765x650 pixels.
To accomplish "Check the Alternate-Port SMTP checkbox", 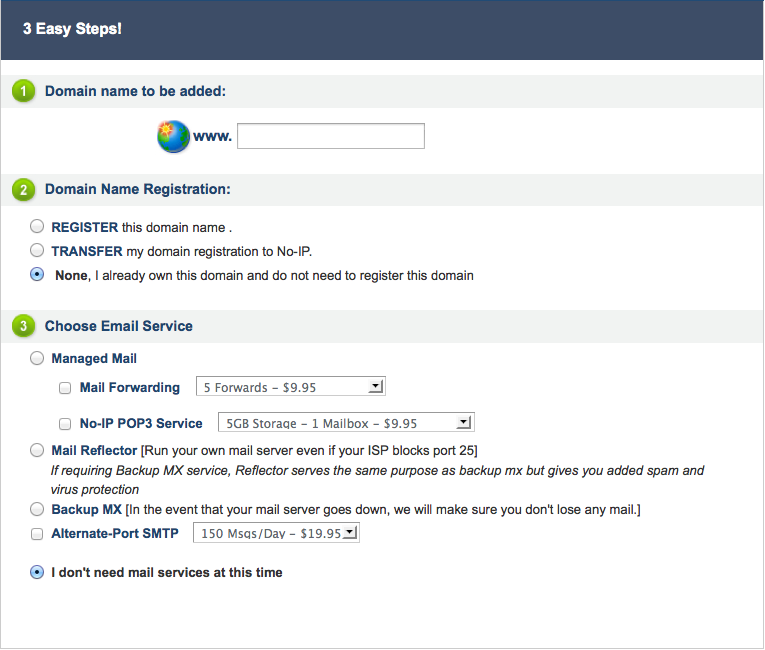I will pyautogui.click(x=37, y=534).
